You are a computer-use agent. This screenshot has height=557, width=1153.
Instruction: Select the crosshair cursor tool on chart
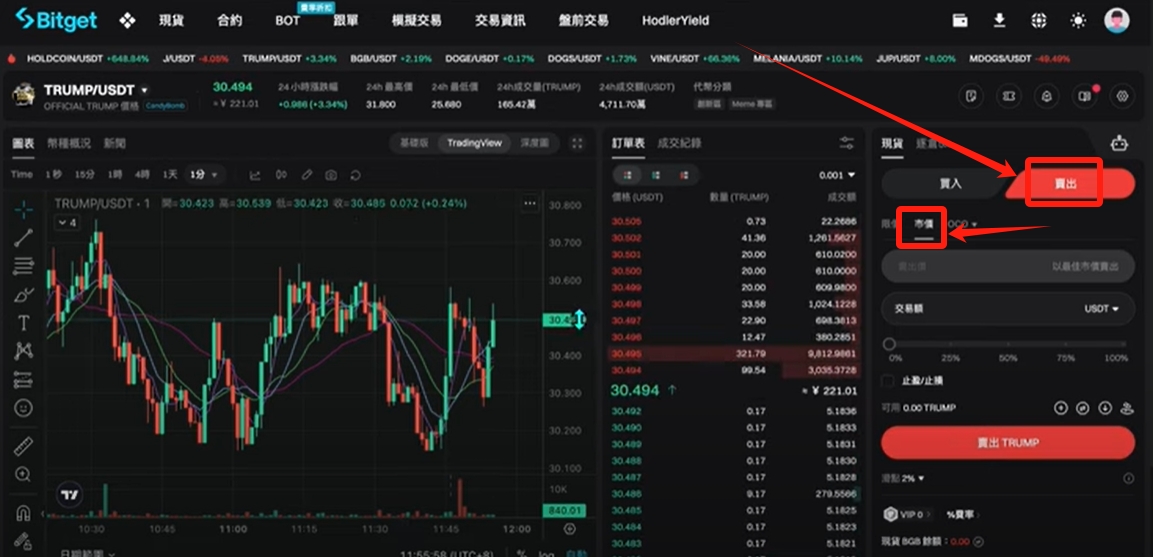[24, 209]
